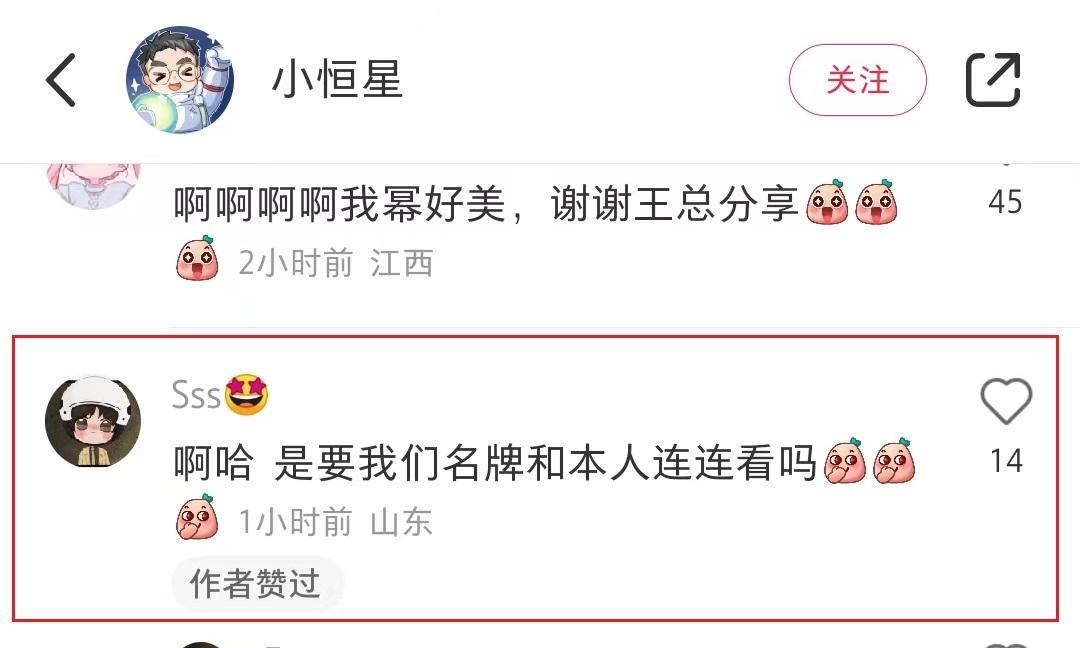Go back using the left arrow icon
The width and height of the screenshot is (1080, 648).
click(x=61, y=80)
